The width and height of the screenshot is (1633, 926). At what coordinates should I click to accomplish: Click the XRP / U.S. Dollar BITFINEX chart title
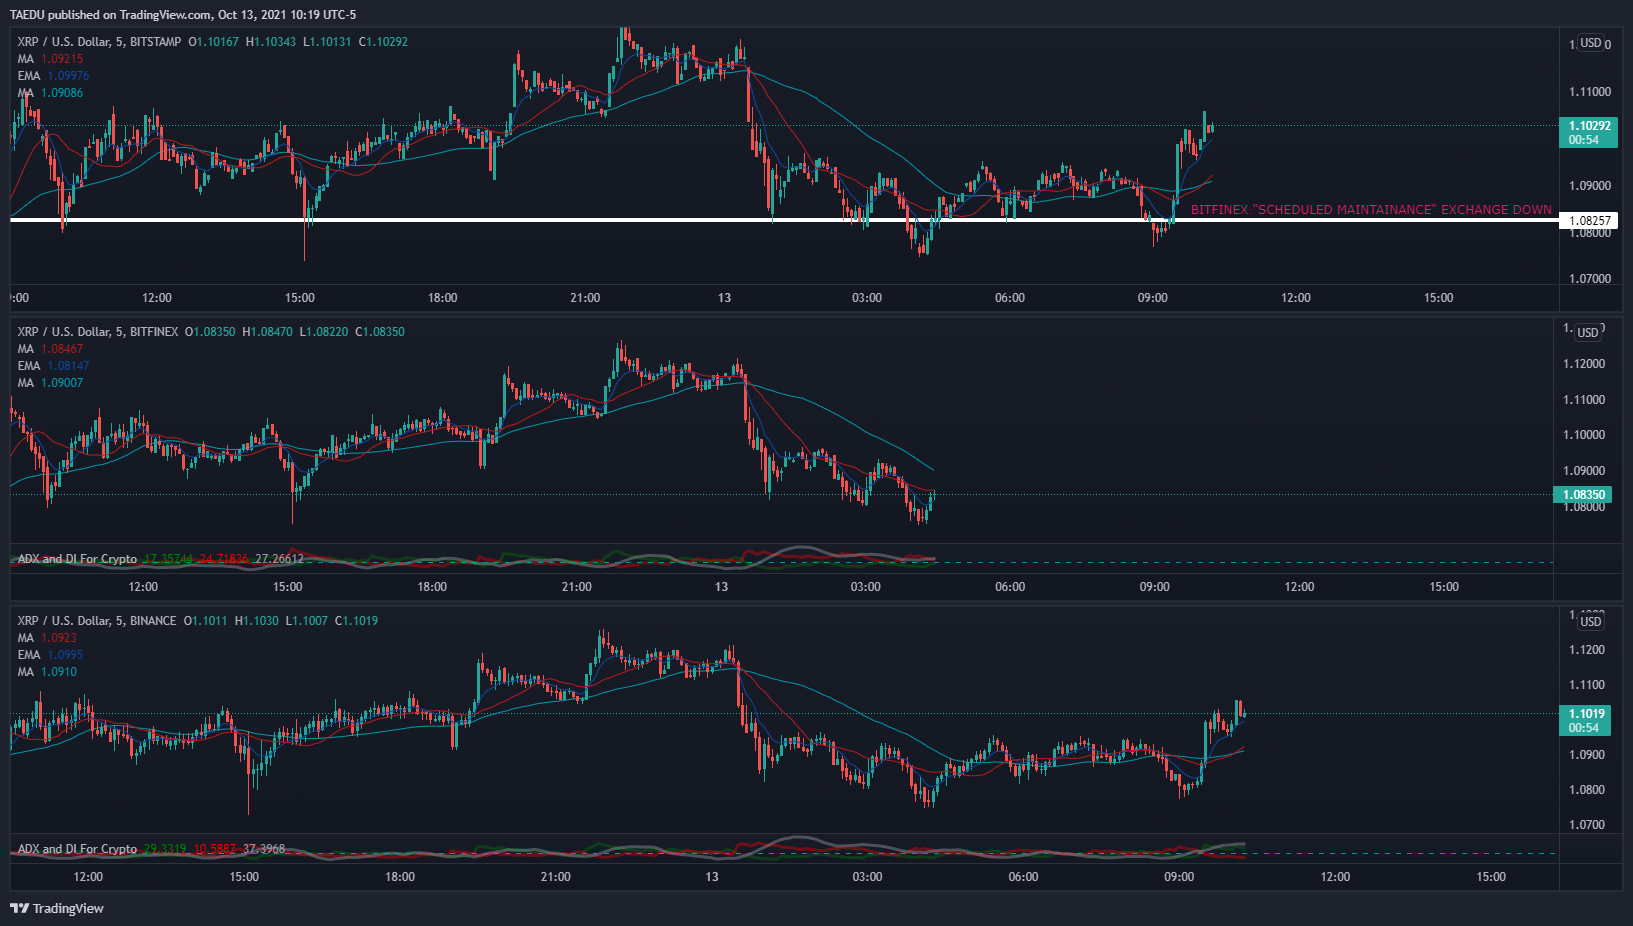point(98,332)
